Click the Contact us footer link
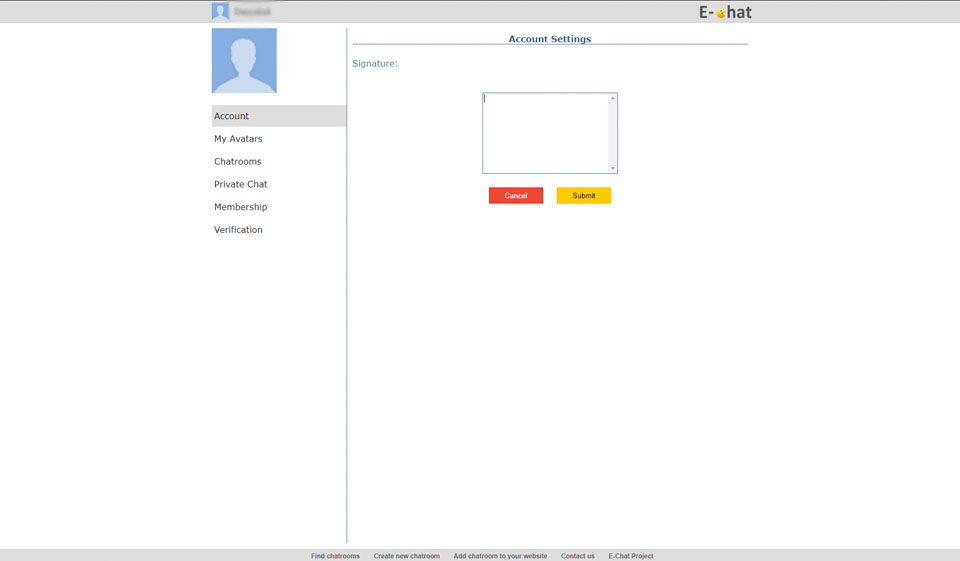The image size is (960, 561). 577,556
